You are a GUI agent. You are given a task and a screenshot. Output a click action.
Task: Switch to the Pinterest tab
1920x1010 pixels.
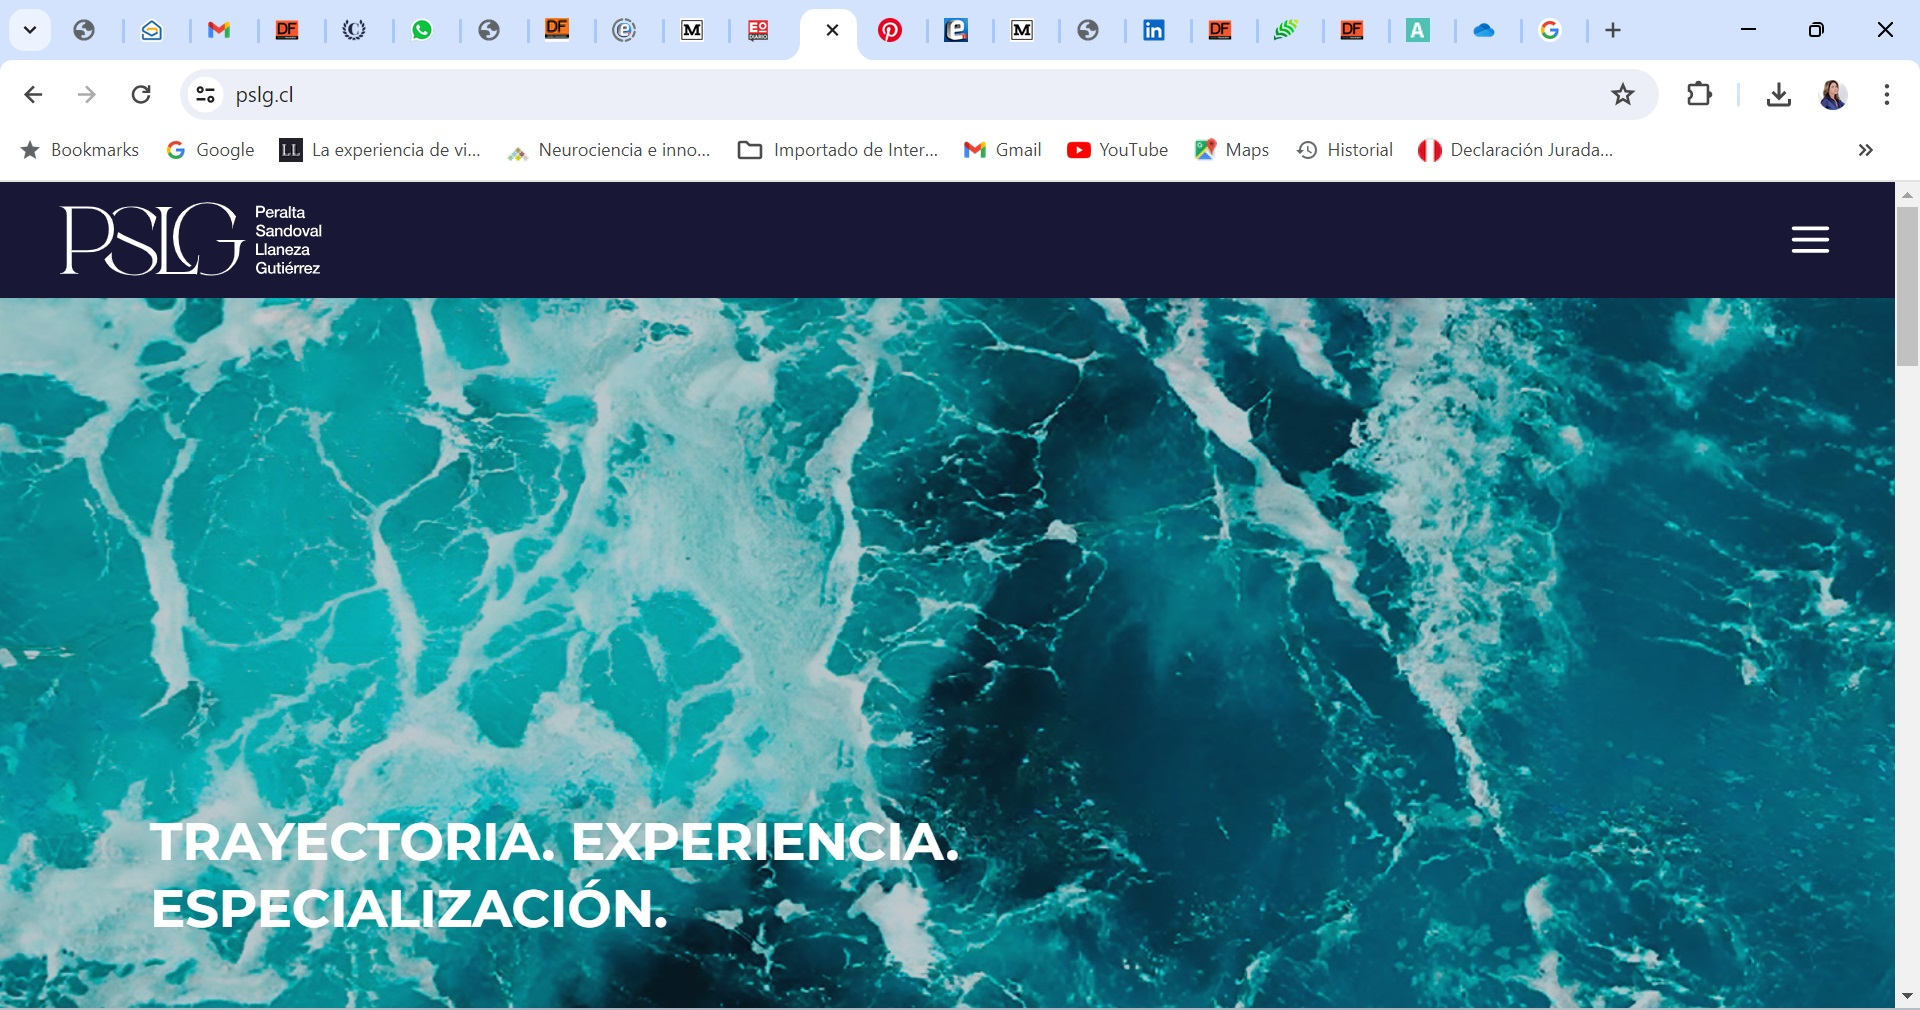point(889,30)
